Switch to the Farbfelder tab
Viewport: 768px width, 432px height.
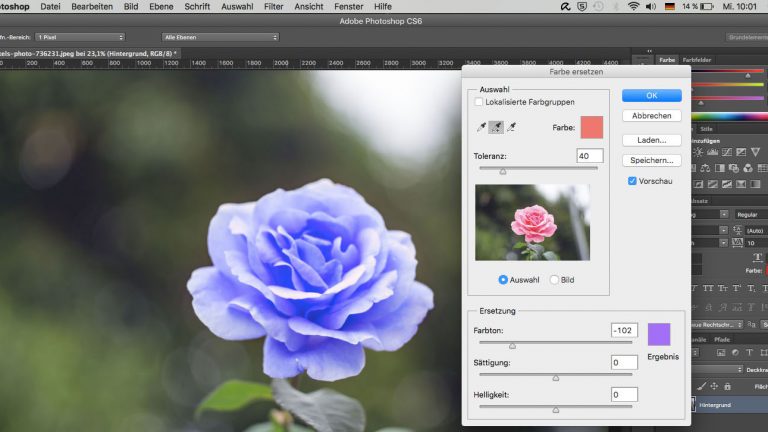click(697, 60)
